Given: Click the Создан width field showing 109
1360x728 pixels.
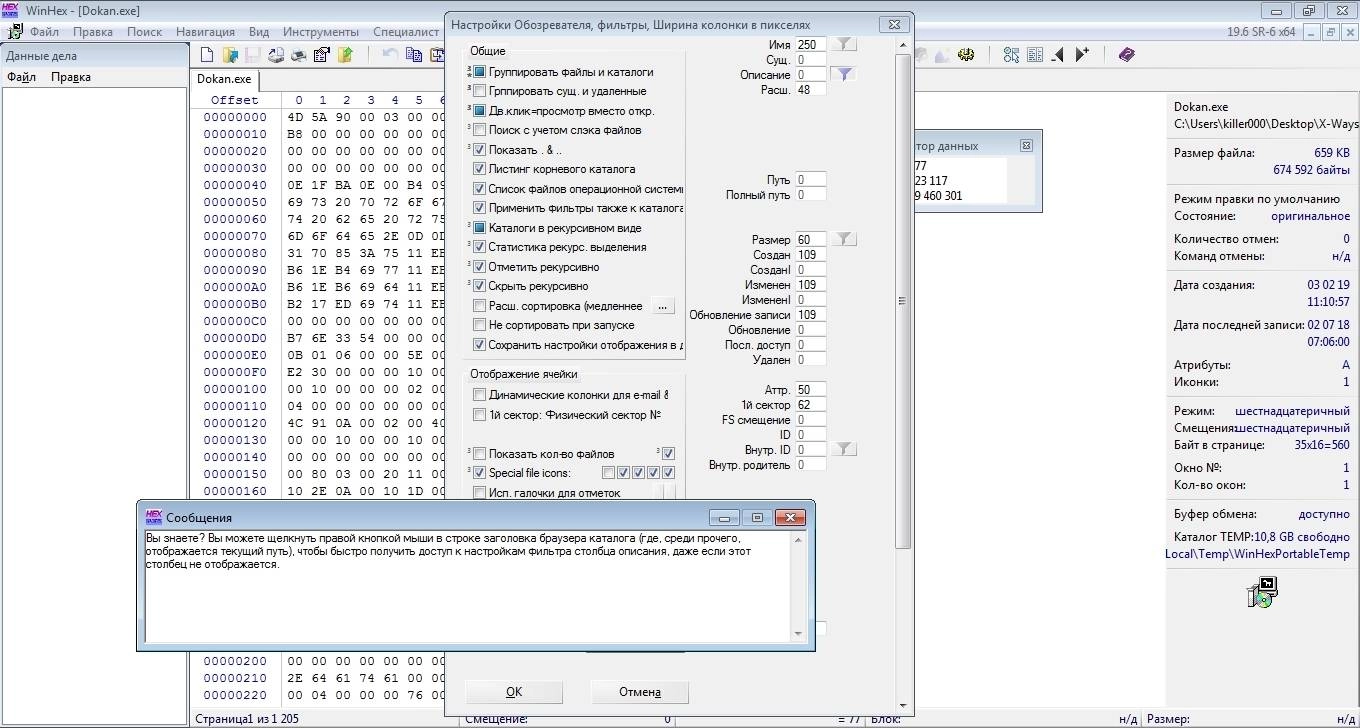Looking at the screenshot, I should pyautogui.click(x=811, y=254).
